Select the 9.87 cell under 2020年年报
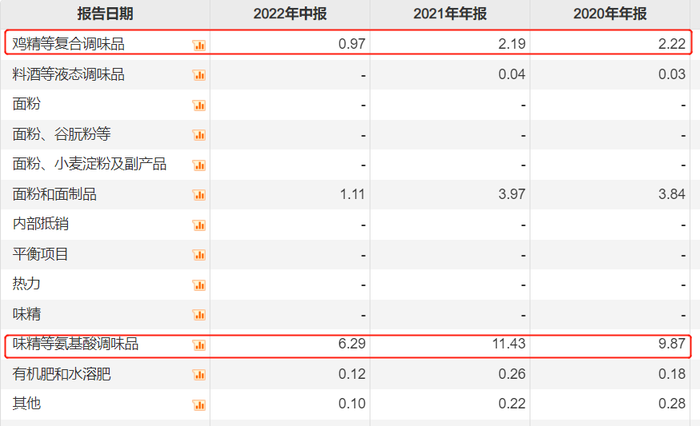Viewport: 700px width, 426px height. click(x=671, y=344)
